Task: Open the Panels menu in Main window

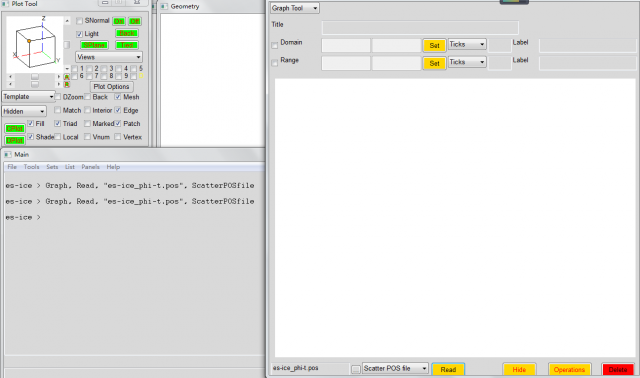Action: point(91,167)
